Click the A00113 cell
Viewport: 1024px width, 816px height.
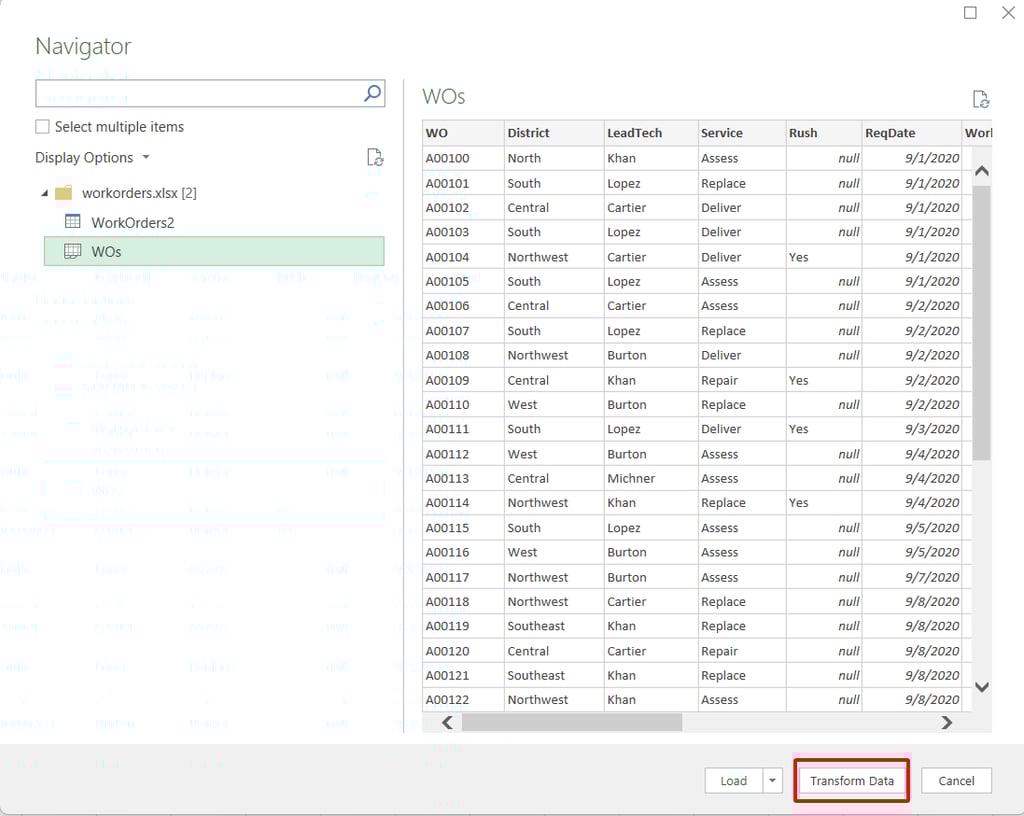463,479
